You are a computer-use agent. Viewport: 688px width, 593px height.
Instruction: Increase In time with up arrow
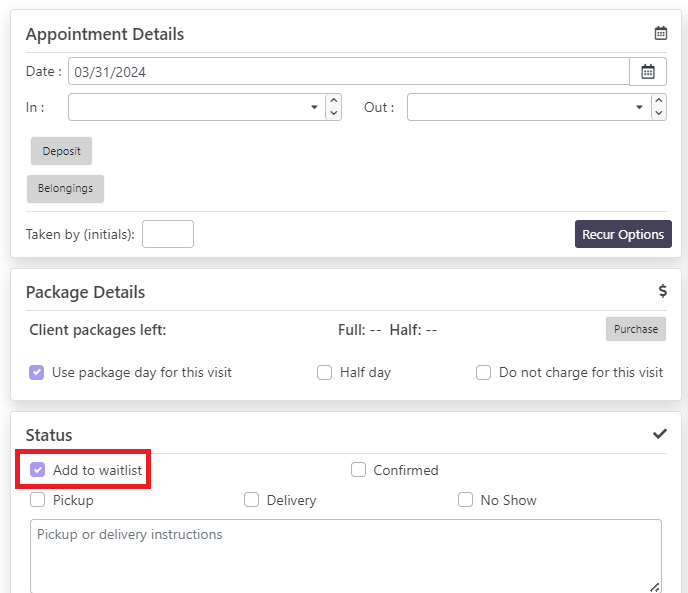click(x=333, y=101)
